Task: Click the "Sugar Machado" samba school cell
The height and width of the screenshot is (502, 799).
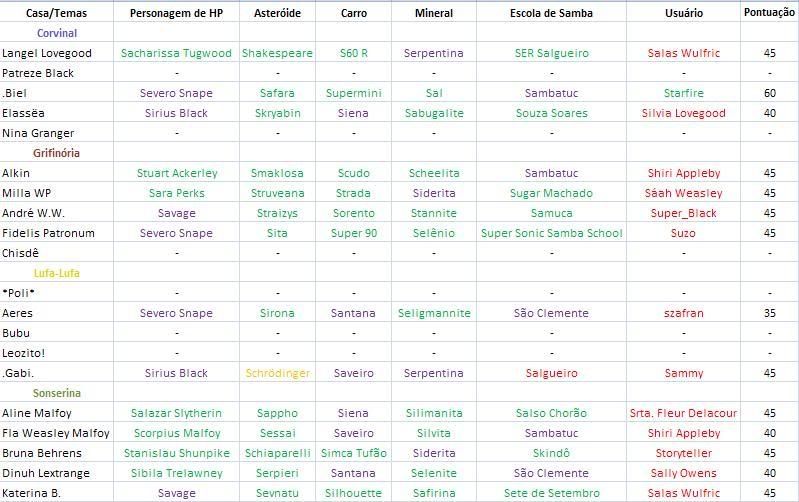Action: click(x=551, y=193)
